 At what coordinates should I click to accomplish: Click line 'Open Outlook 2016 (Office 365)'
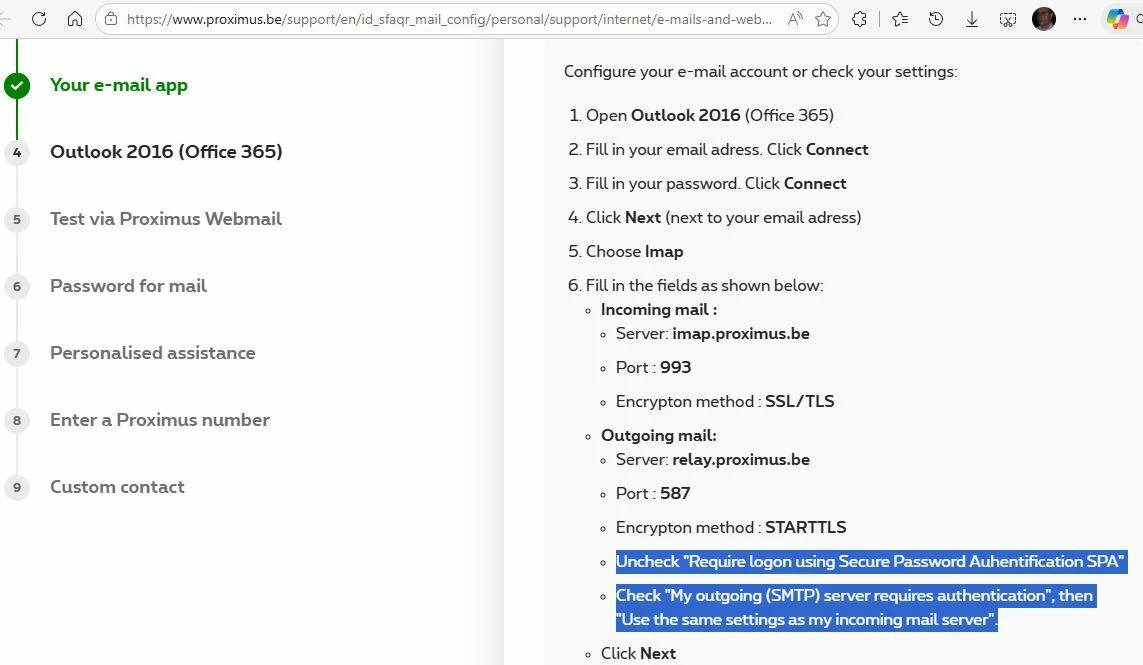tap(710, 115)
